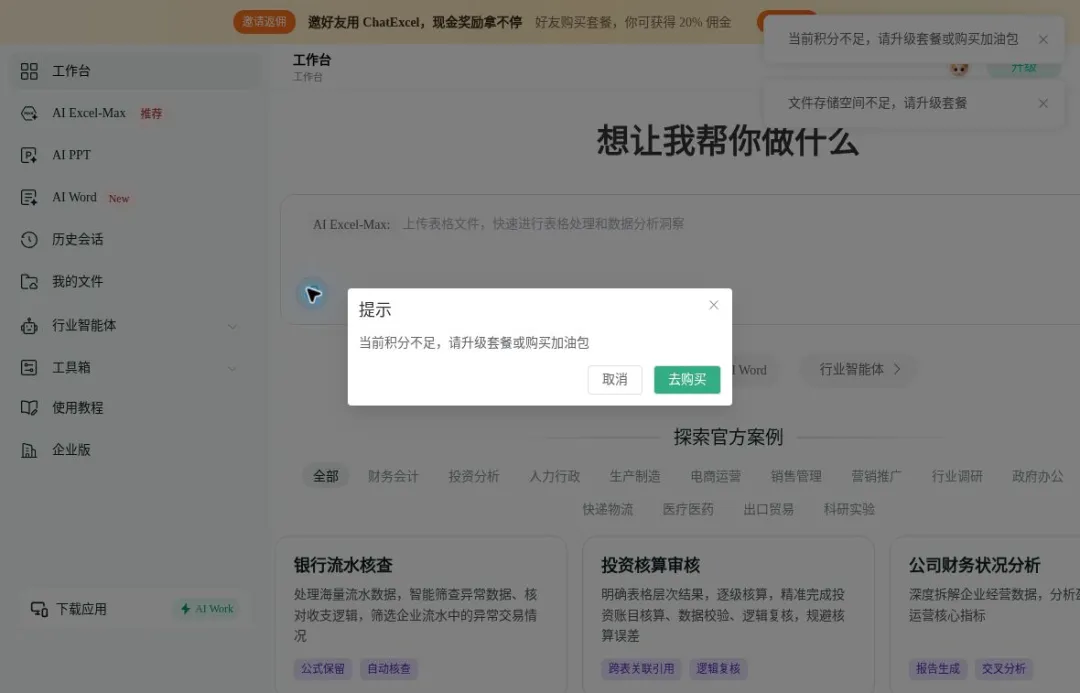Click the 工具箱 toolbox icon
The image size is (1080, 693).
[29, 367]
